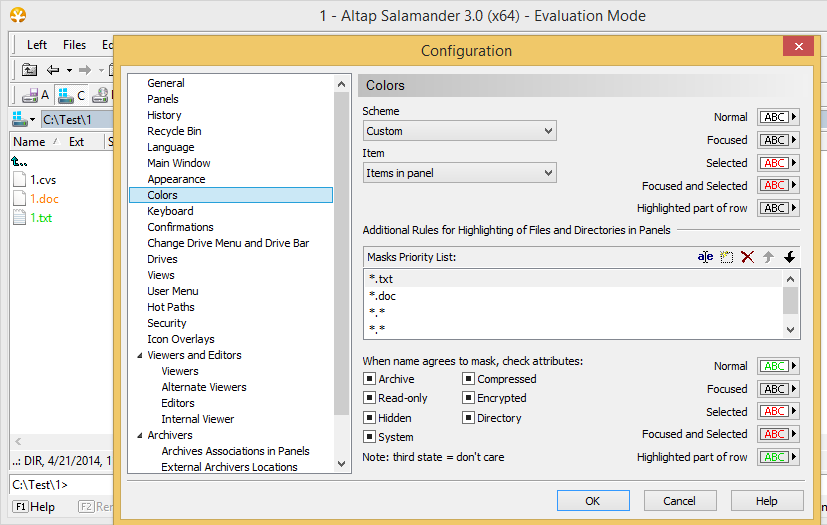Switch to drive A in the drive bar

[x=35, y=95]
